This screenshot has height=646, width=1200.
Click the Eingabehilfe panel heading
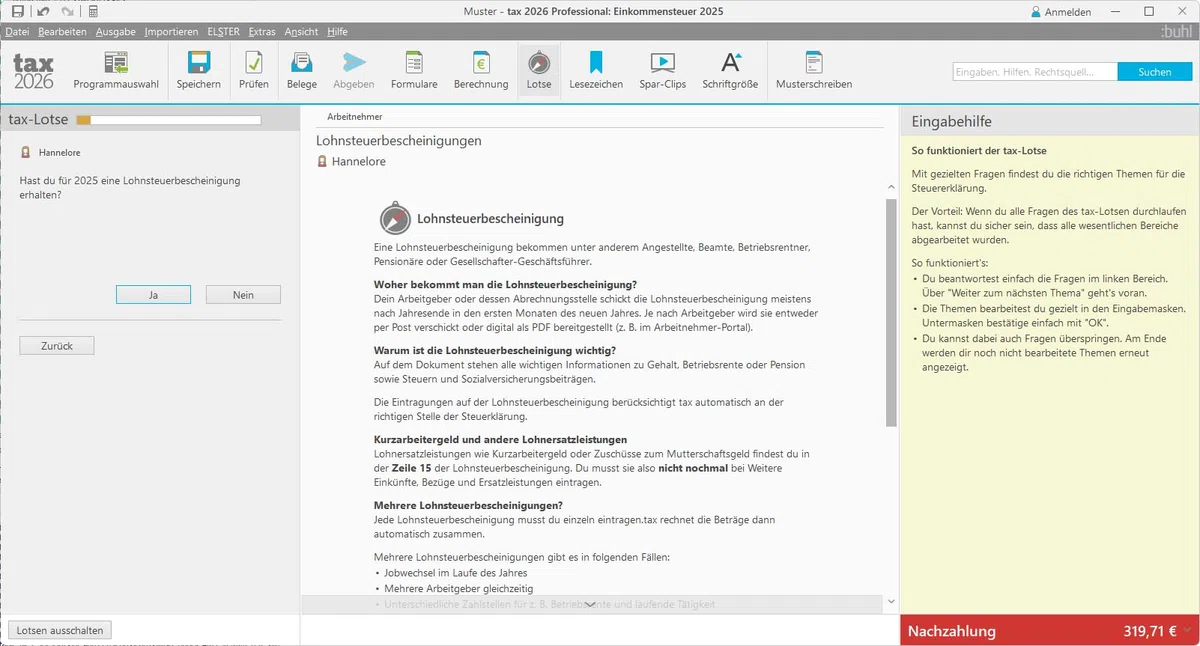(x=952, y=122)
